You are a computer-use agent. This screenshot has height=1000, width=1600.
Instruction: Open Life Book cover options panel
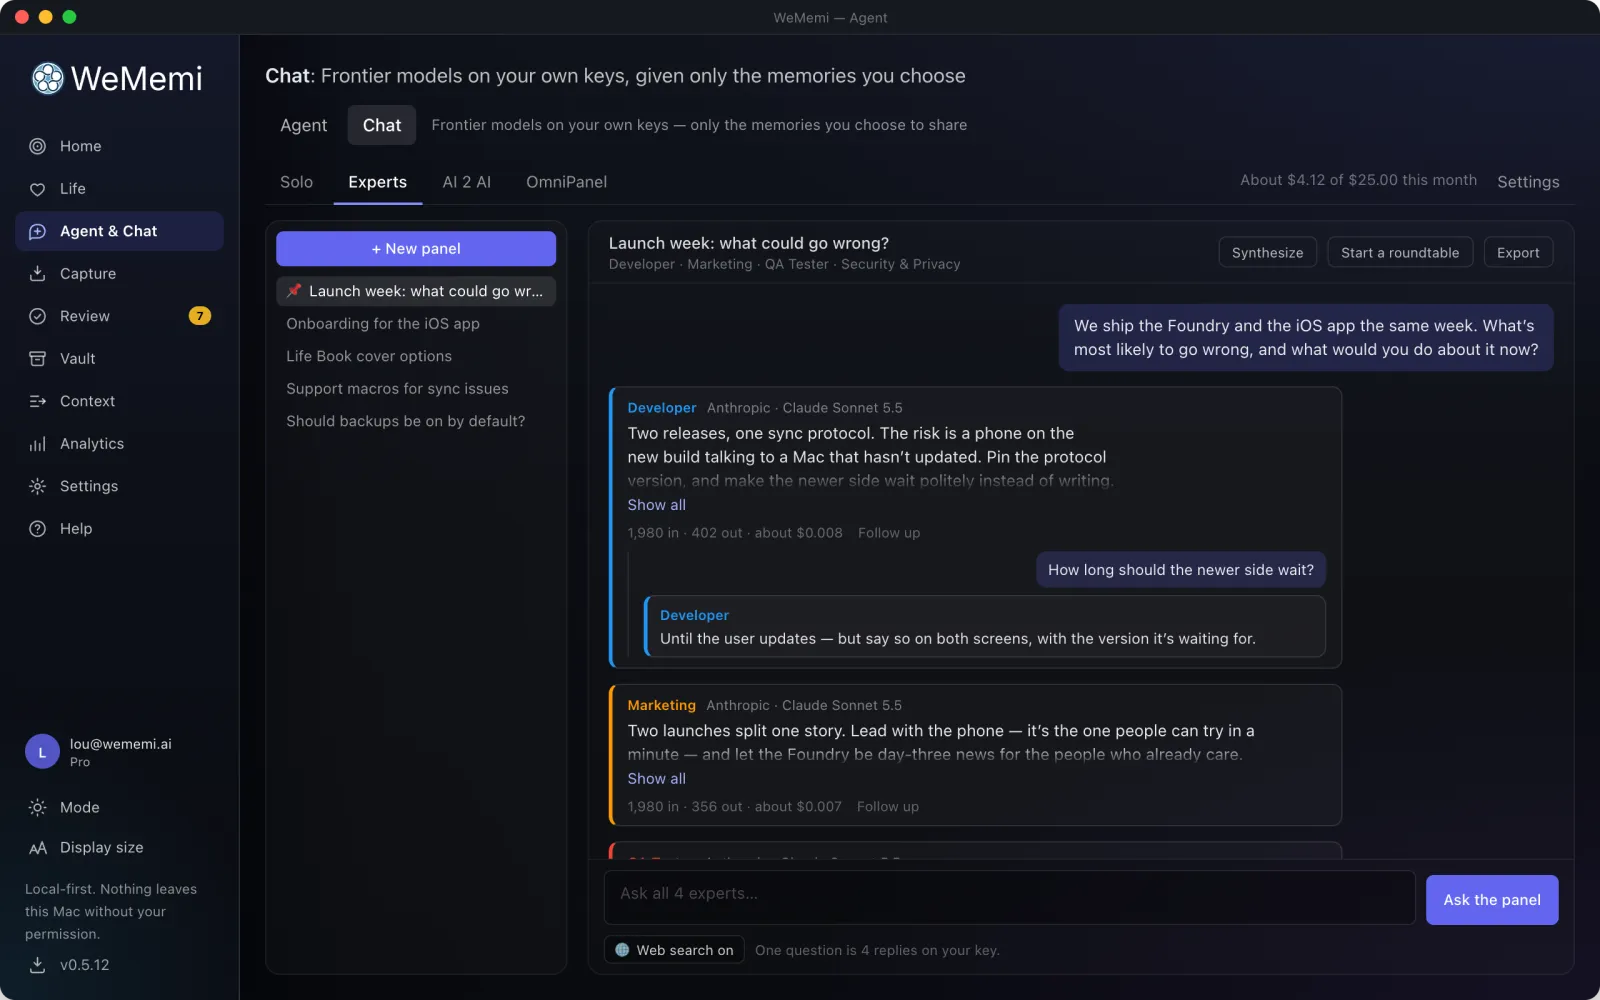pos(416,356)
